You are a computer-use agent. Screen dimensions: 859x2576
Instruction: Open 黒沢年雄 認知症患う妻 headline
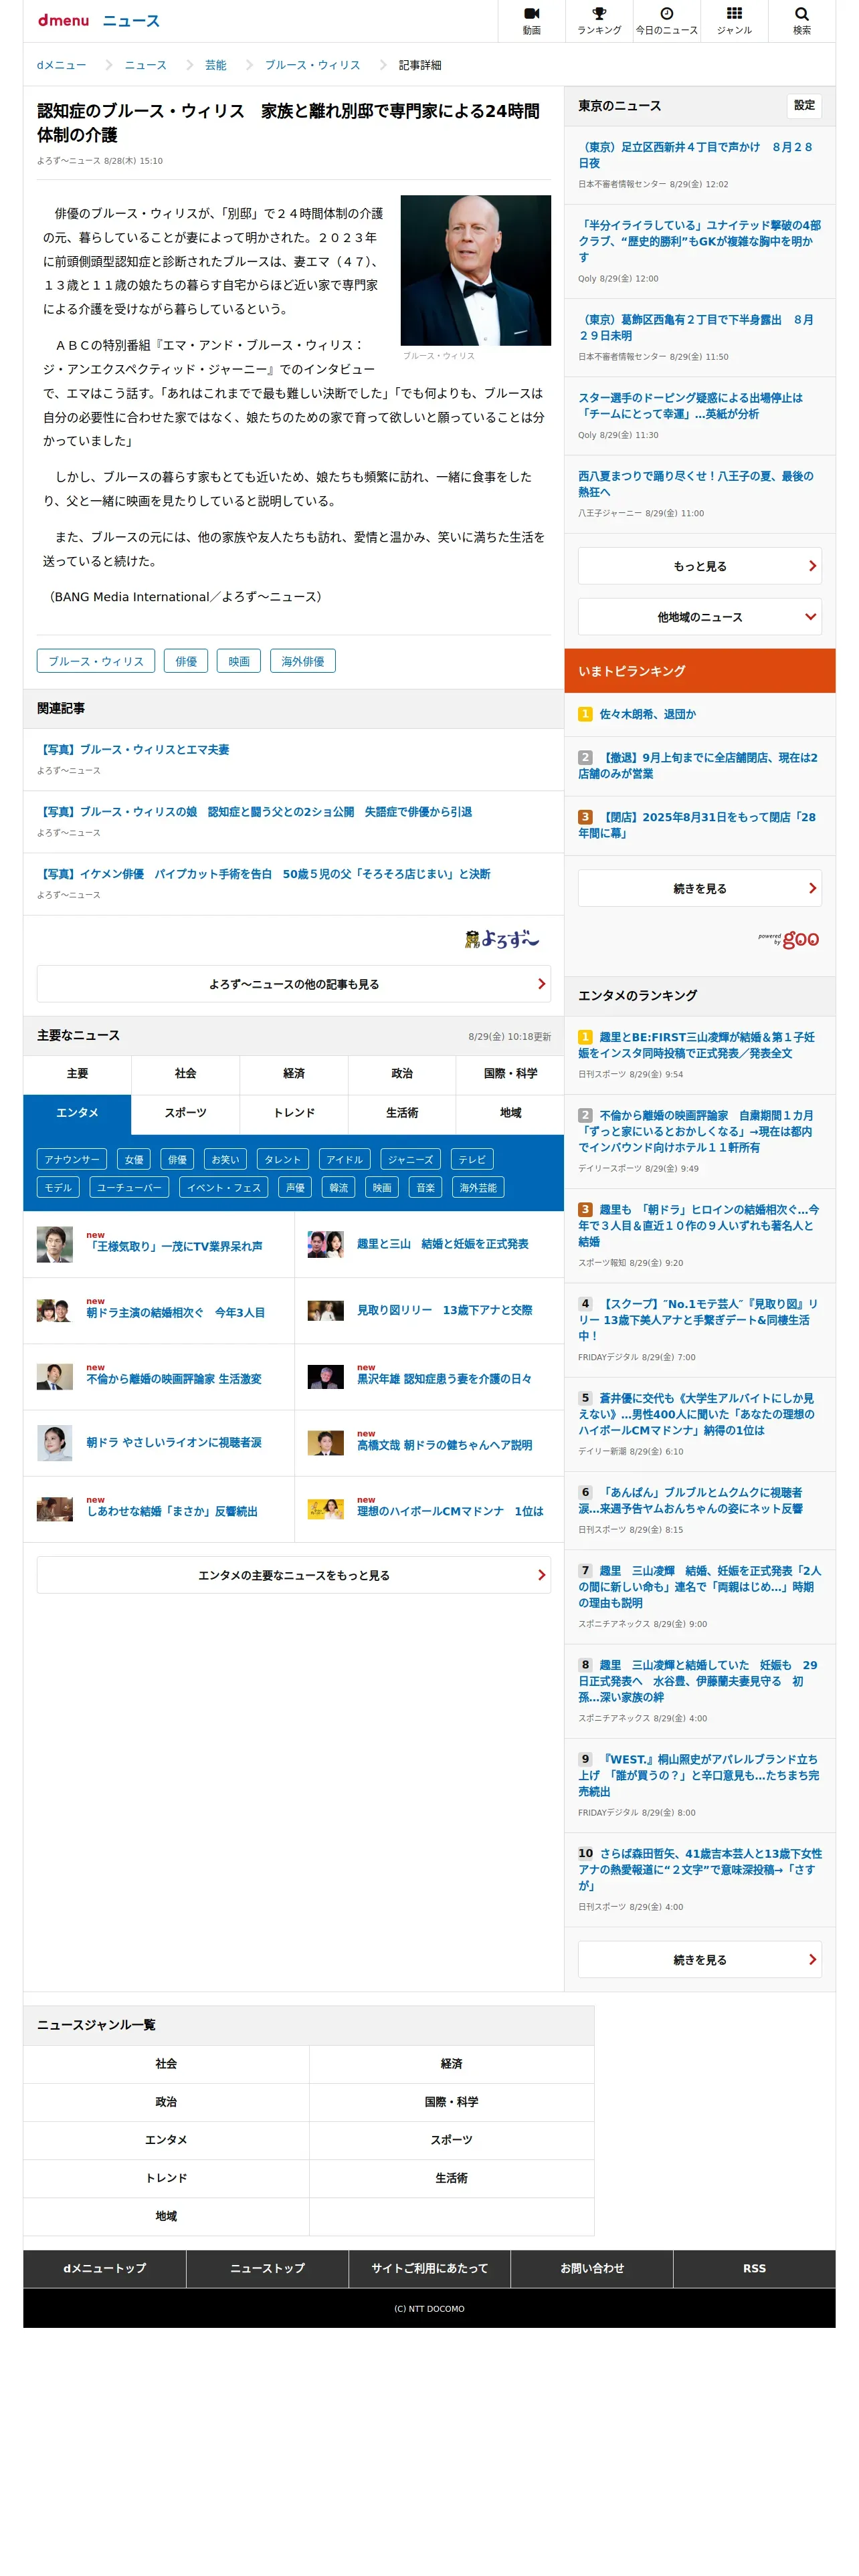[x=444, y=1378]
